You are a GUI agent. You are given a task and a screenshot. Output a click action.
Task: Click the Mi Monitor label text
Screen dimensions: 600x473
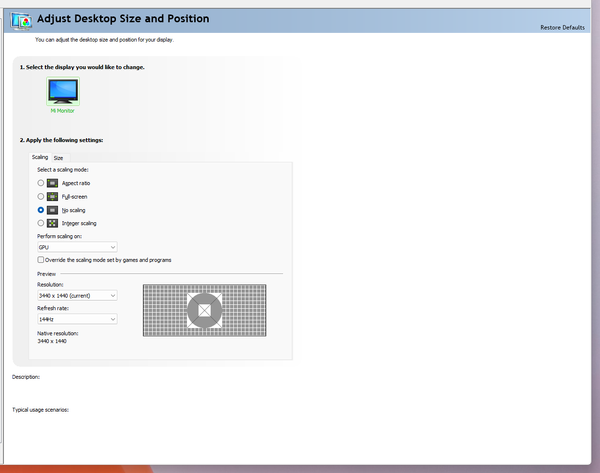click(63, 111)
